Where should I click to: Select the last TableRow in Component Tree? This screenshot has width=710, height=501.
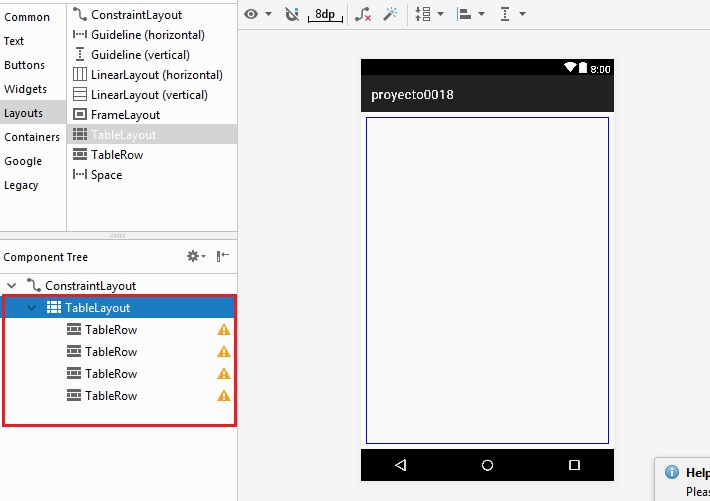click(111, 396)
